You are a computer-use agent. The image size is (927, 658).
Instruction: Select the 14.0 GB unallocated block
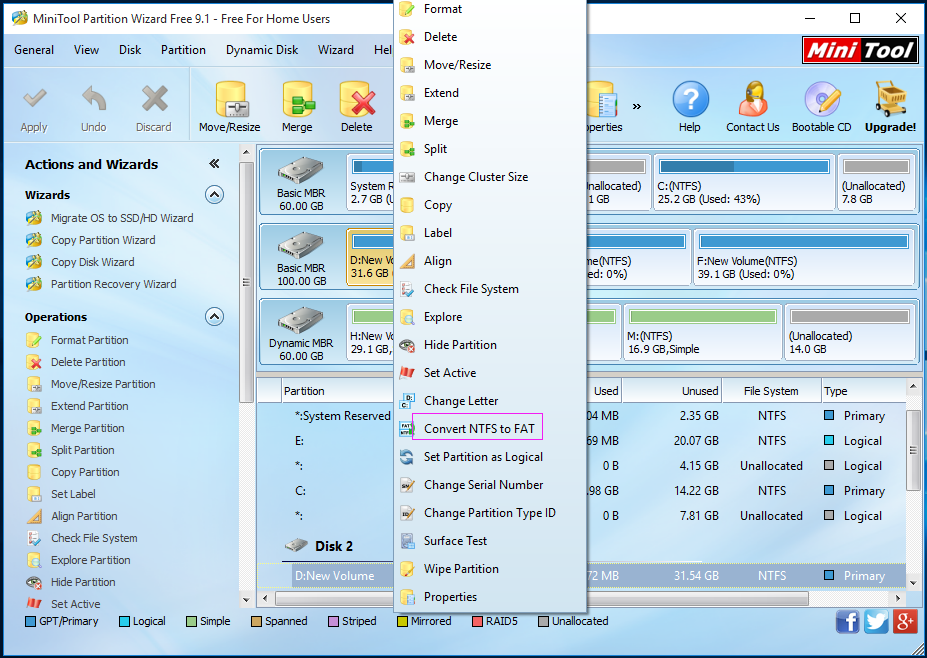pyautogui.click(x=850, y=333)
